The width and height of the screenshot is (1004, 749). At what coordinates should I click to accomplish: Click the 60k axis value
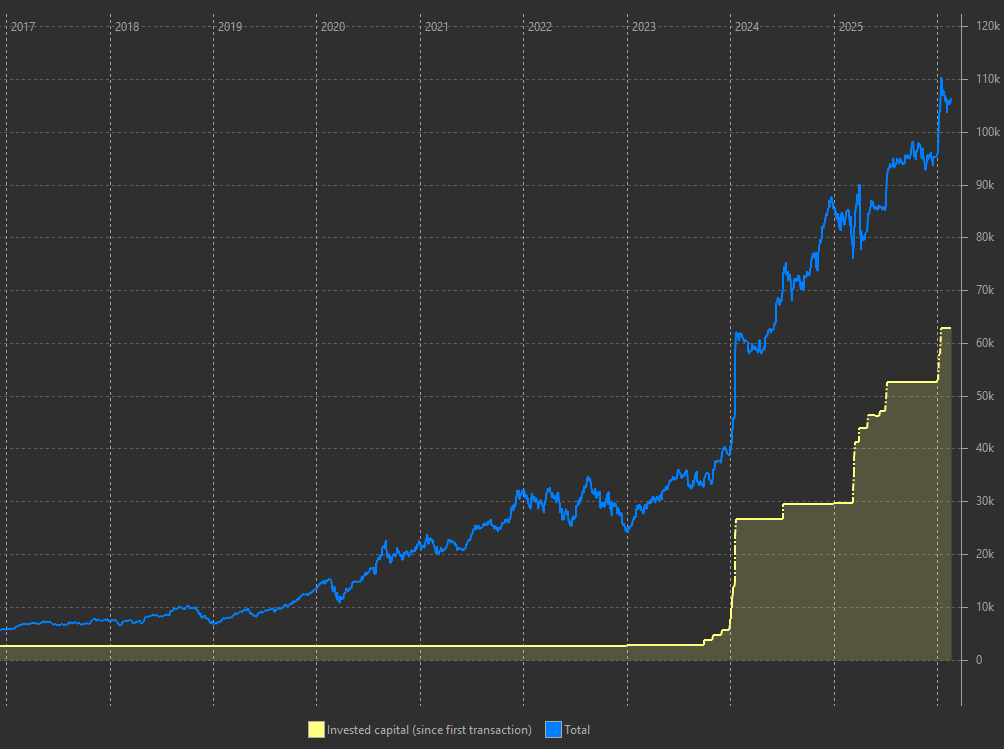click(985, 343)
